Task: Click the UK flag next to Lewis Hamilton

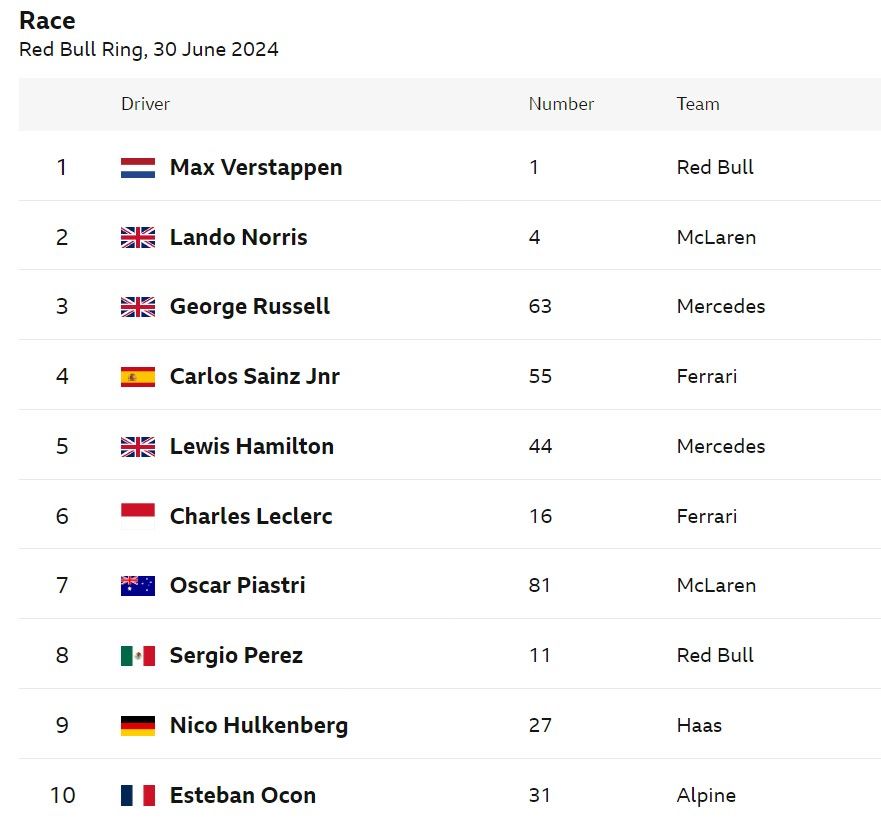Action: point(138,447)
